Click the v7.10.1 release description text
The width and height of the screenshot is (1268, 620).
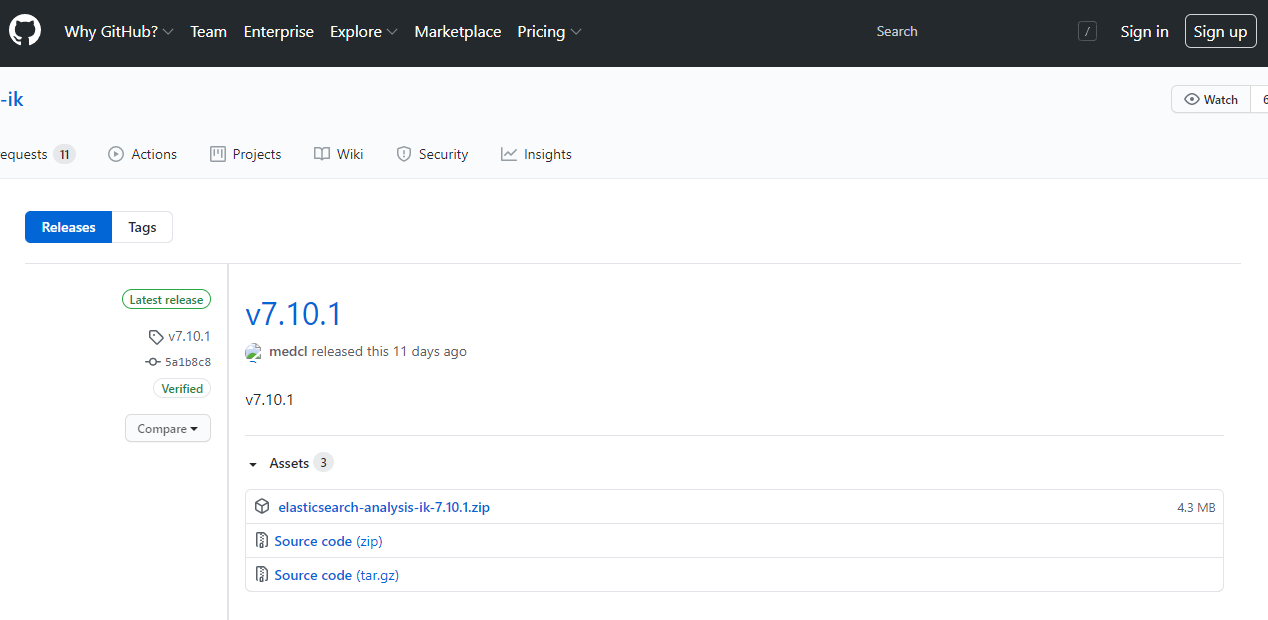(269, 399)
